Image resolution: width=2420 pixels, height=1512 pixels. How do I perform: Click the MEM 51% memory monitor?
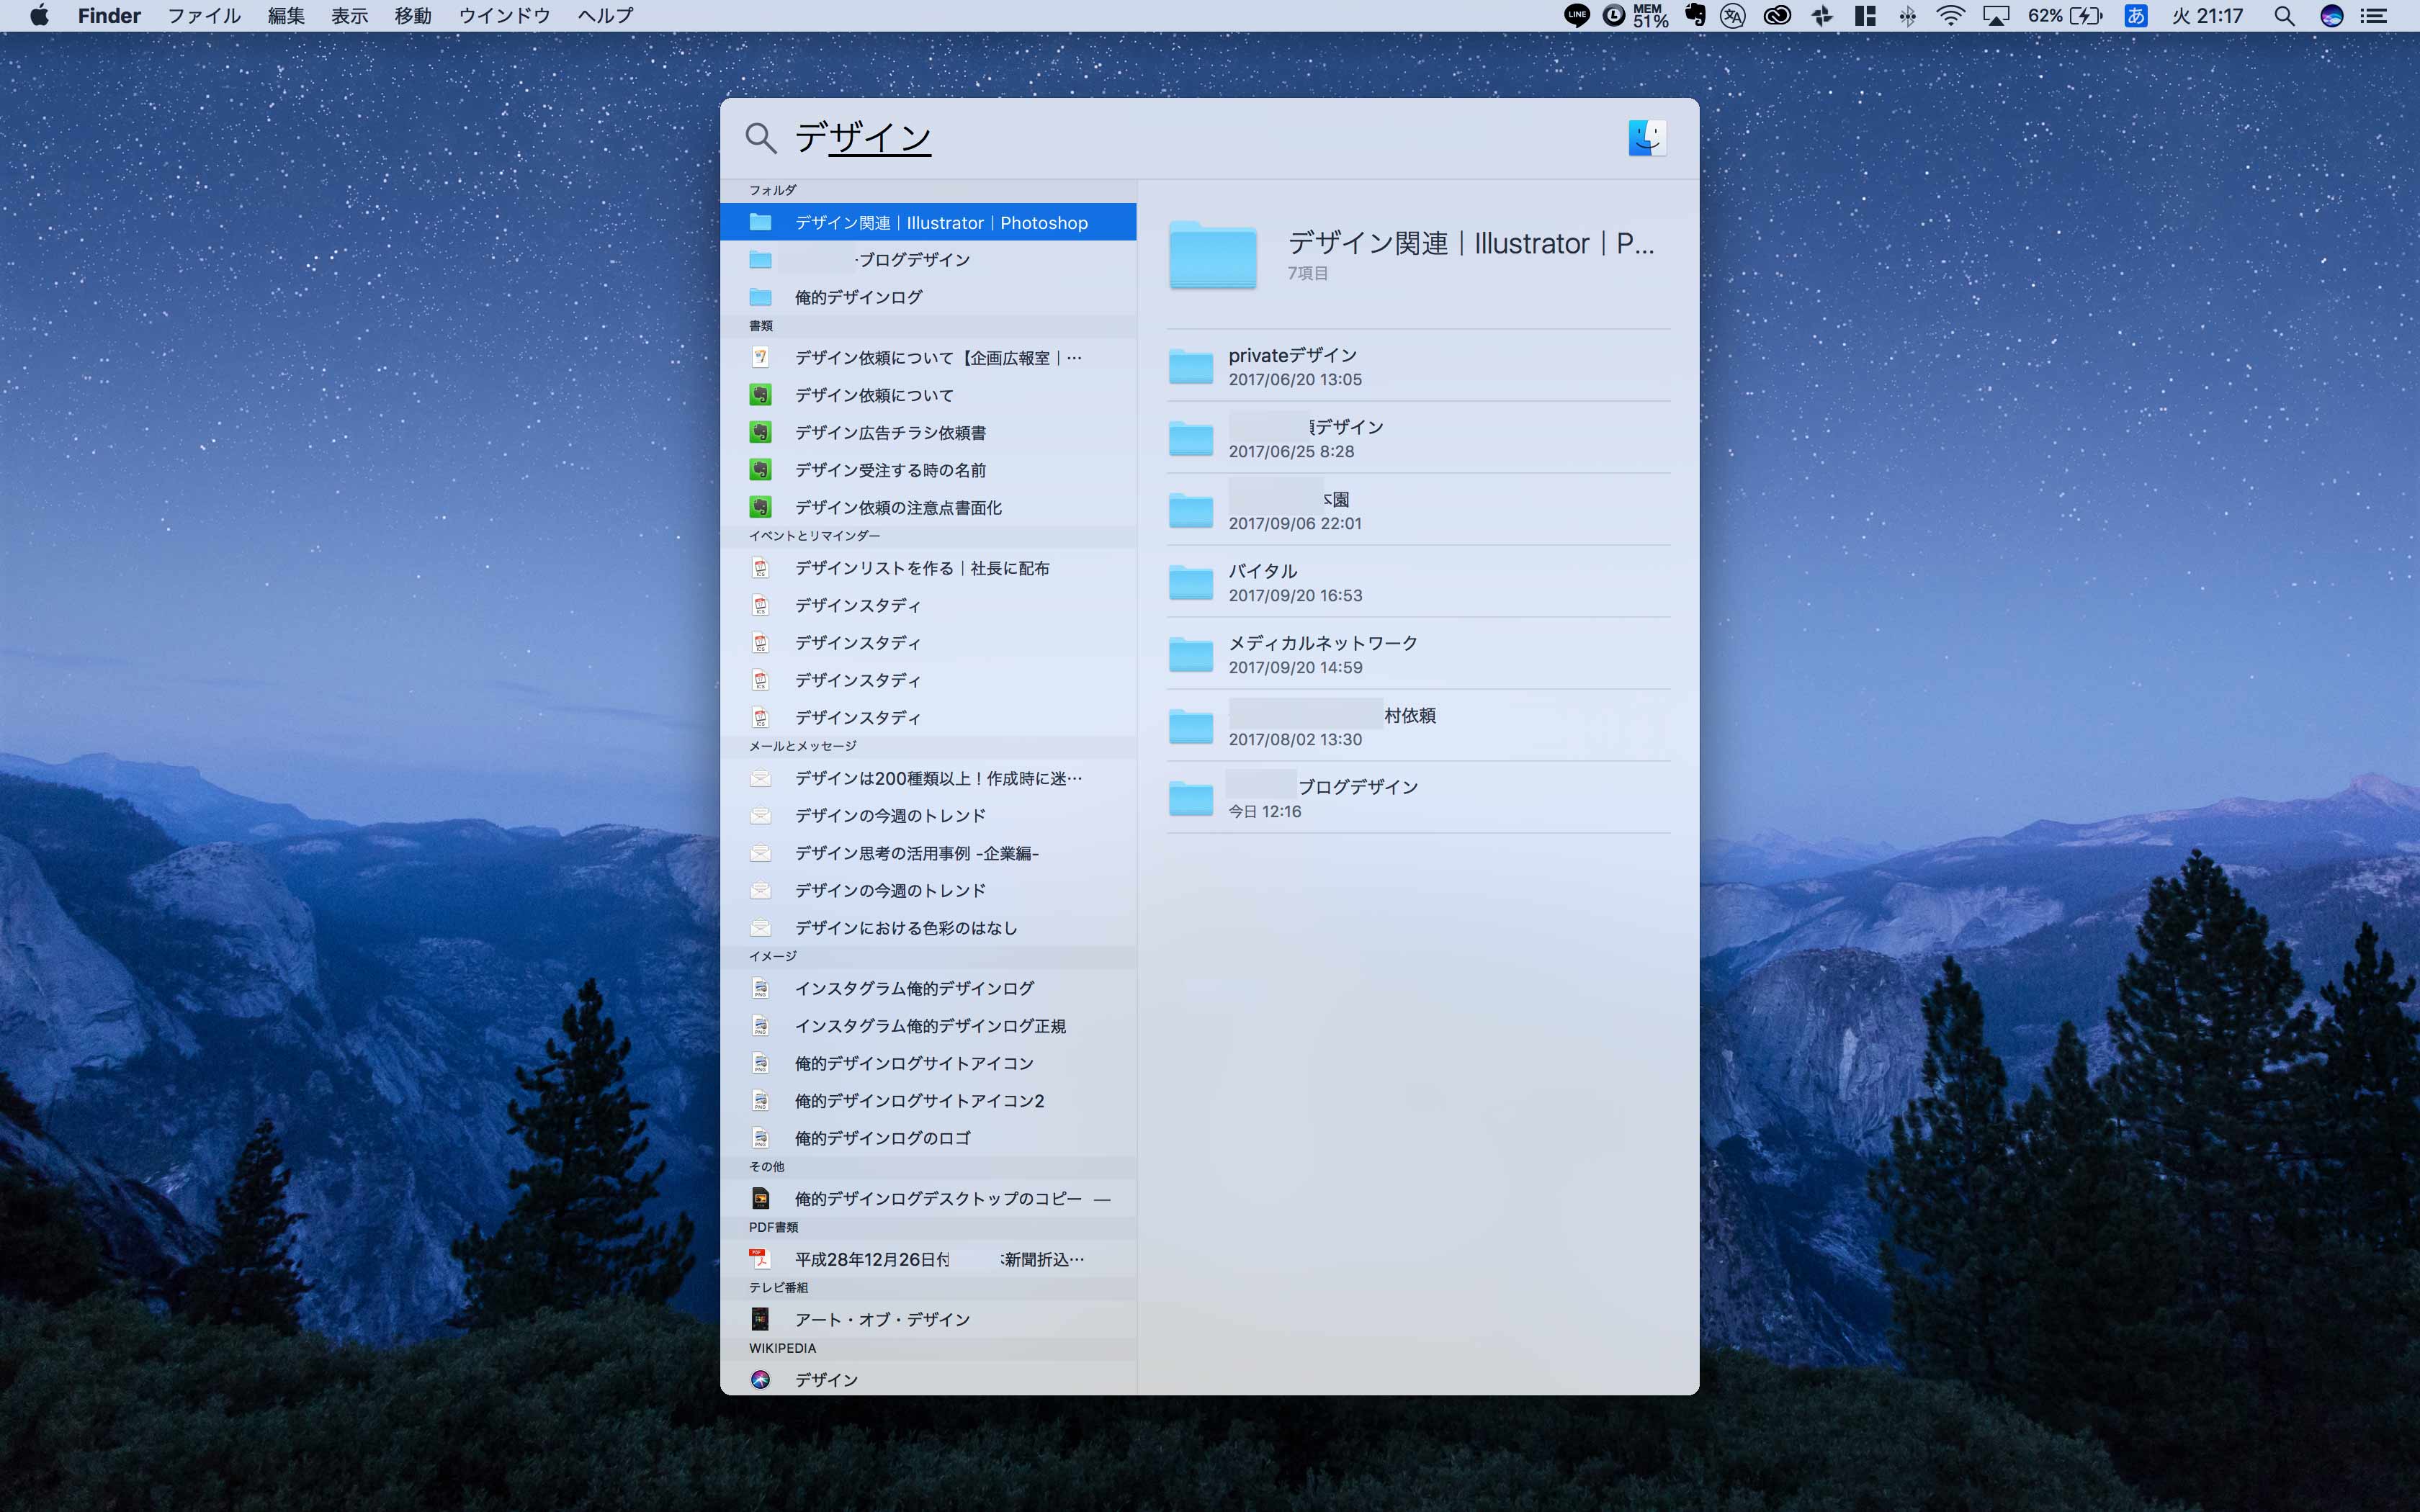point(1649,15)
